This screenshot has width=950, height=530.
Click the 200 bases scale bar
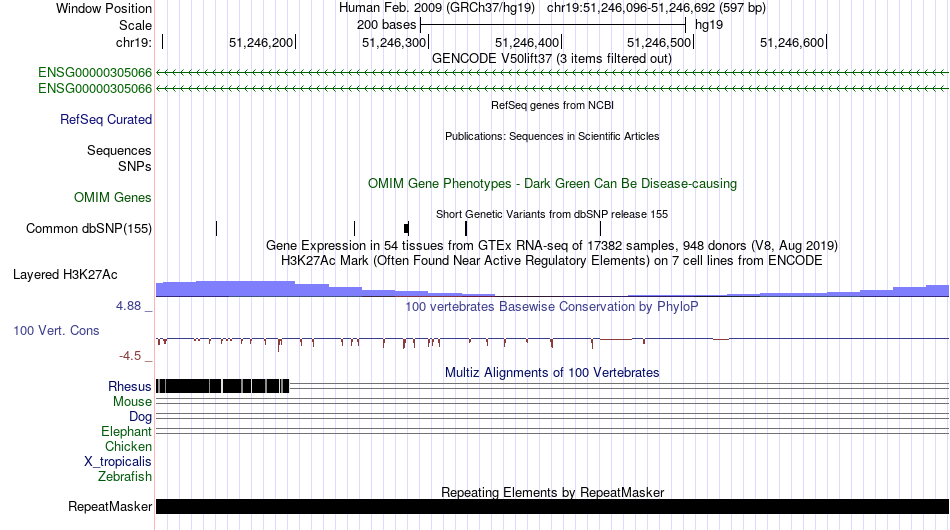click(x=553, y=25)
